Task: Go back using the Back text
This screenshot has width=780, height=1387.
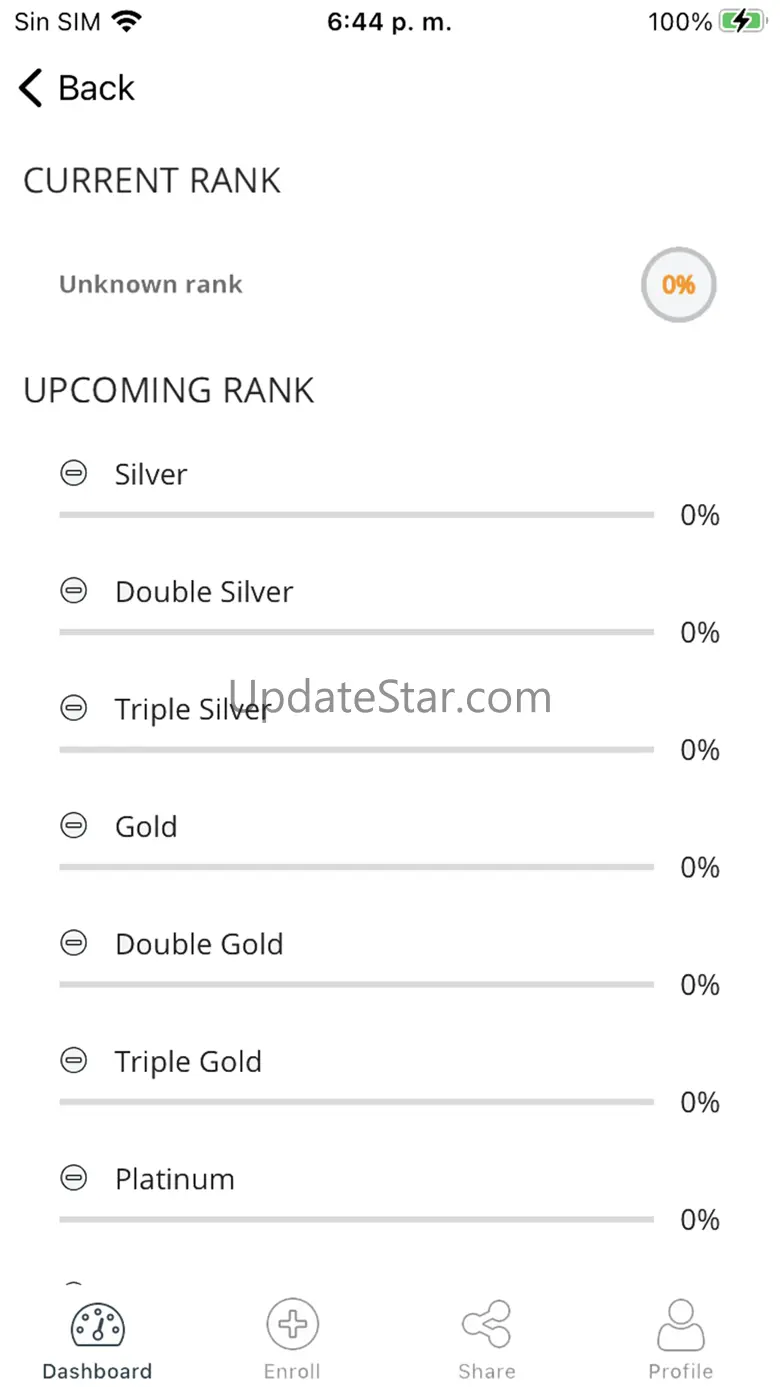Action: point(96,88)
